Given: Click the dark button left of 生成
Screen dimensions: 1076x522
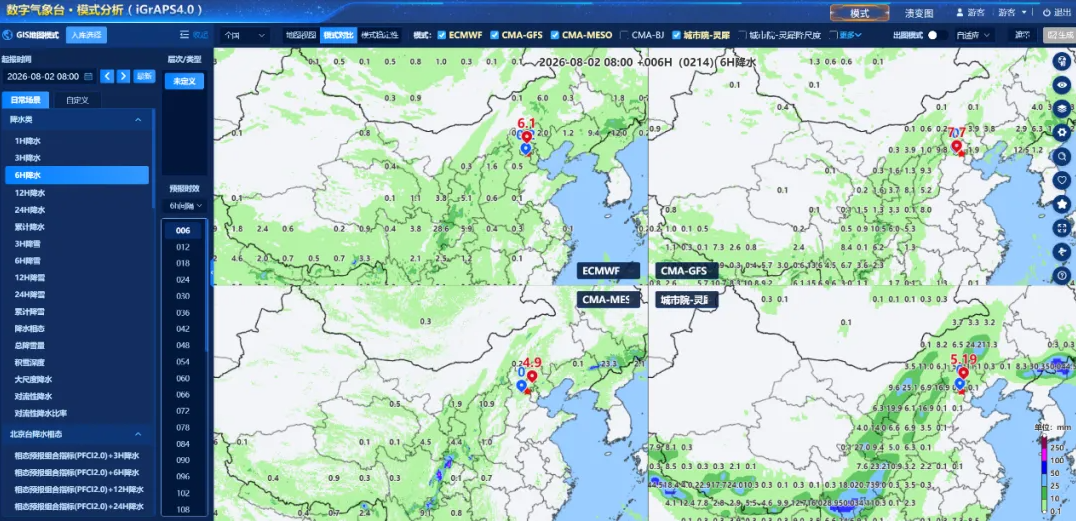Looking at the screenshot, I should coord(1022,35).
